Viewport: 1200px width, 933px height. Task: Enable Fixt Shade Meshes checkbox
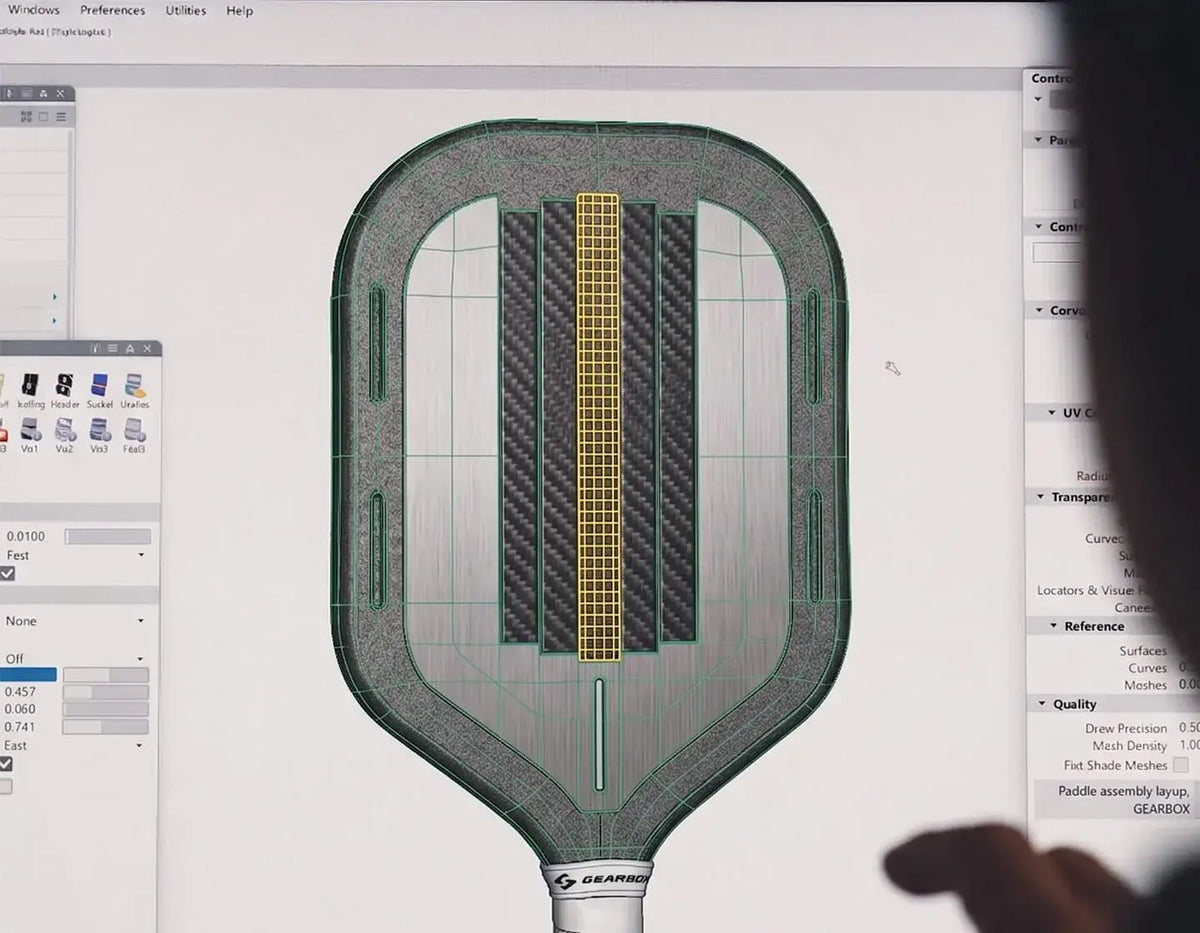click(x=1180, y=765)
